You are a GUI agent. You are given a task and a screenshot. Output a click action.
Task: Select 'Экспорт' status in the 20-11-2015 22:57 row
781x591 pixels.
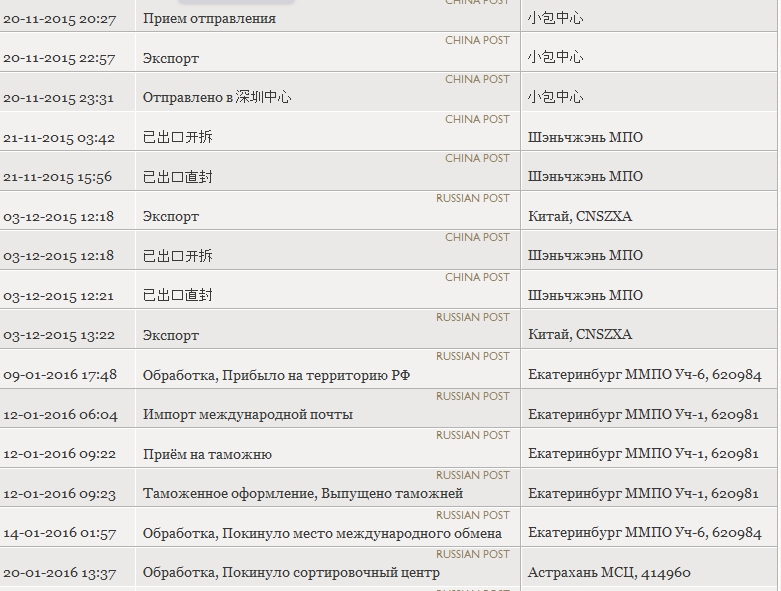(171, 58)
